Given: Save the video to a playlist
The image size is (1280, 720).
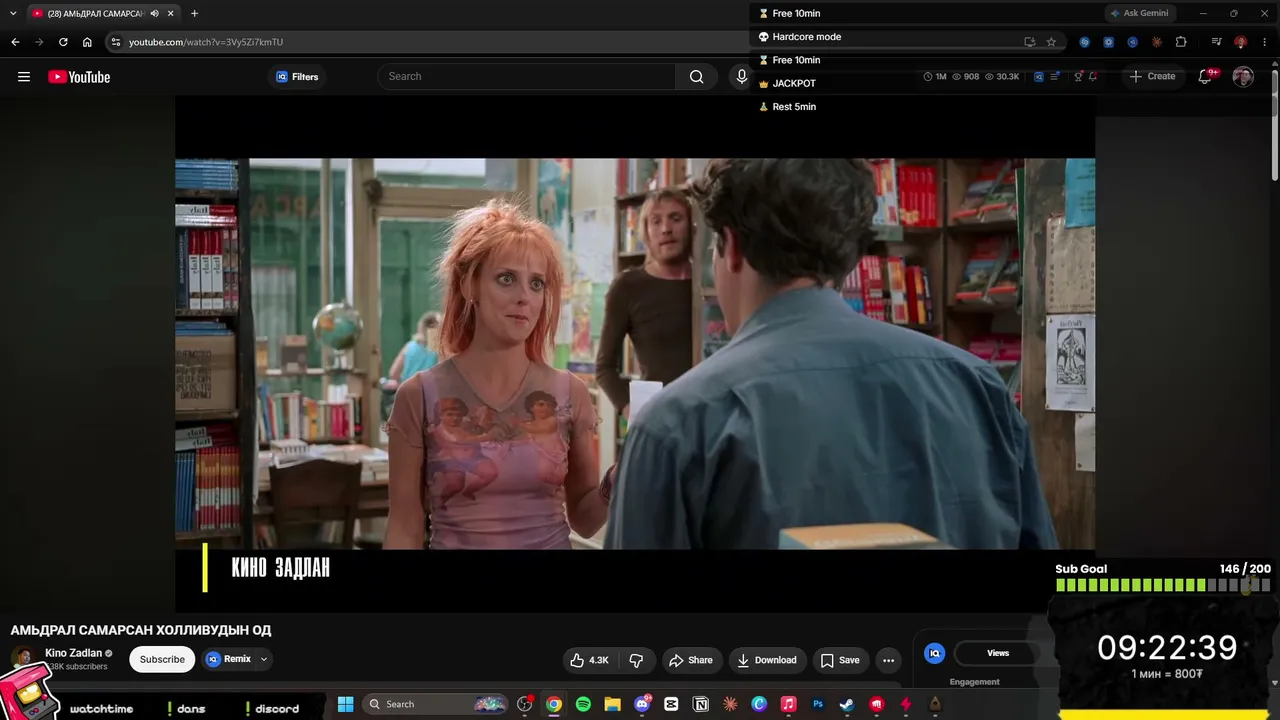Looking at the screenshot, I should 840,660.
